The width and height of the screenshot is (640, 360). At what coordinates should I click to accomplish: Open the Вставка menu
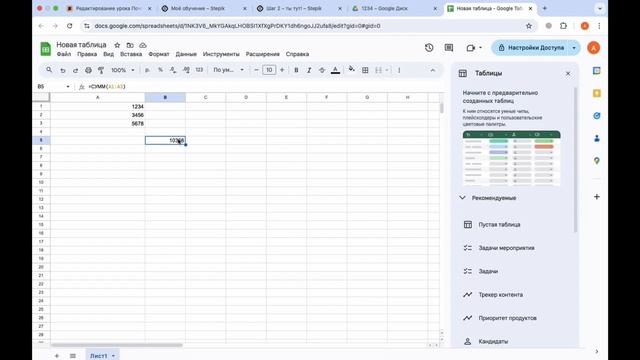(131, 54)
